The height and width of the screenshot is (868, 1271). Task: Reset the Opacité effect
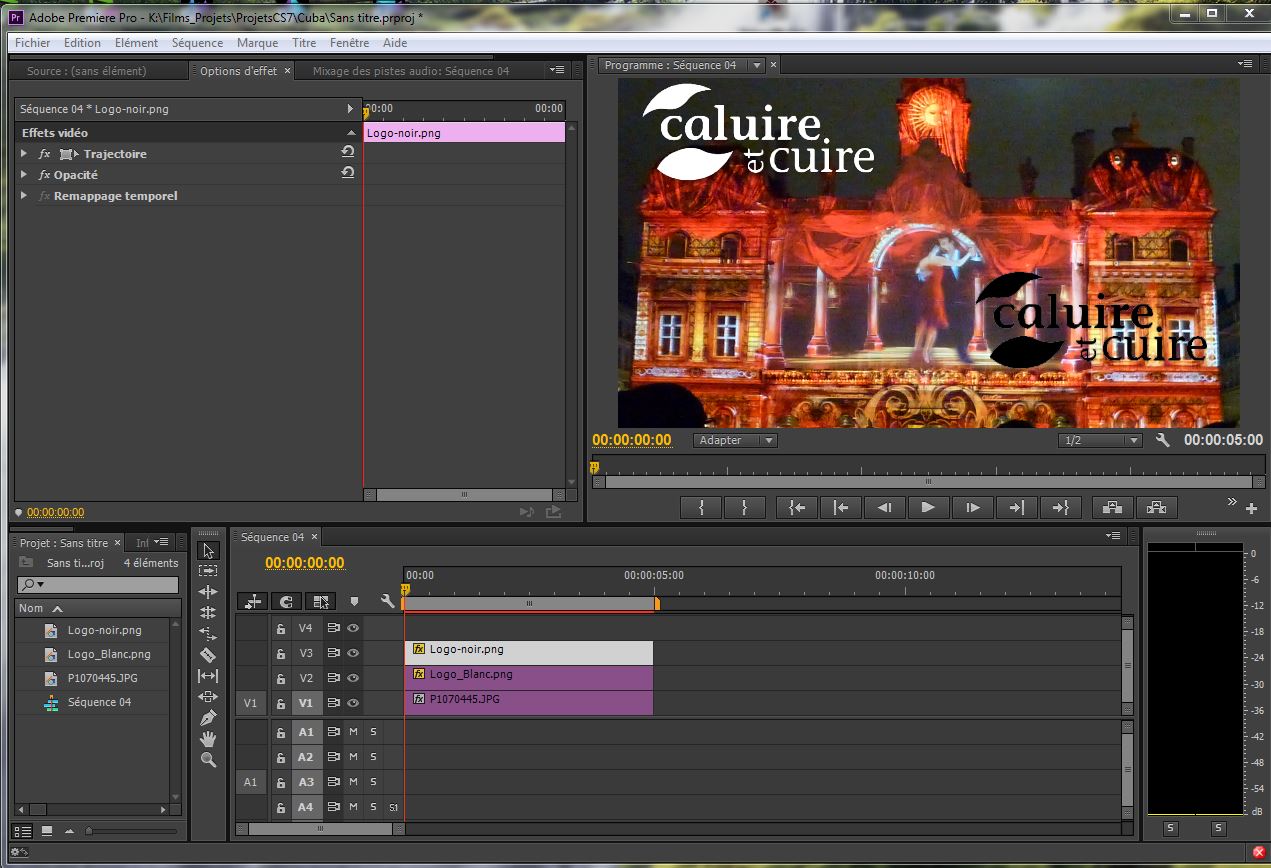pyautogui.click(x=348, y=173)
